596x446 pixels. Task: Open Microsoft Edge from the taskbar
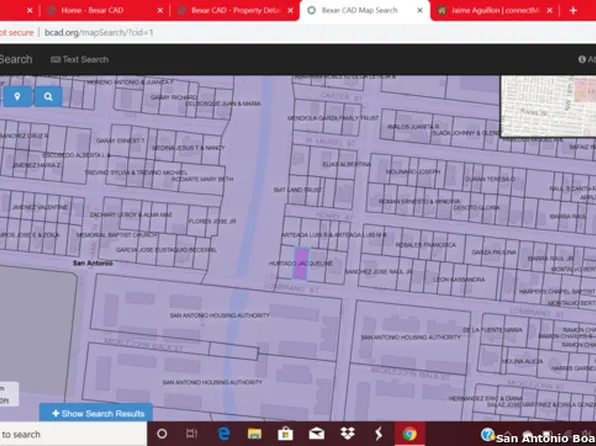pos(224,433)
